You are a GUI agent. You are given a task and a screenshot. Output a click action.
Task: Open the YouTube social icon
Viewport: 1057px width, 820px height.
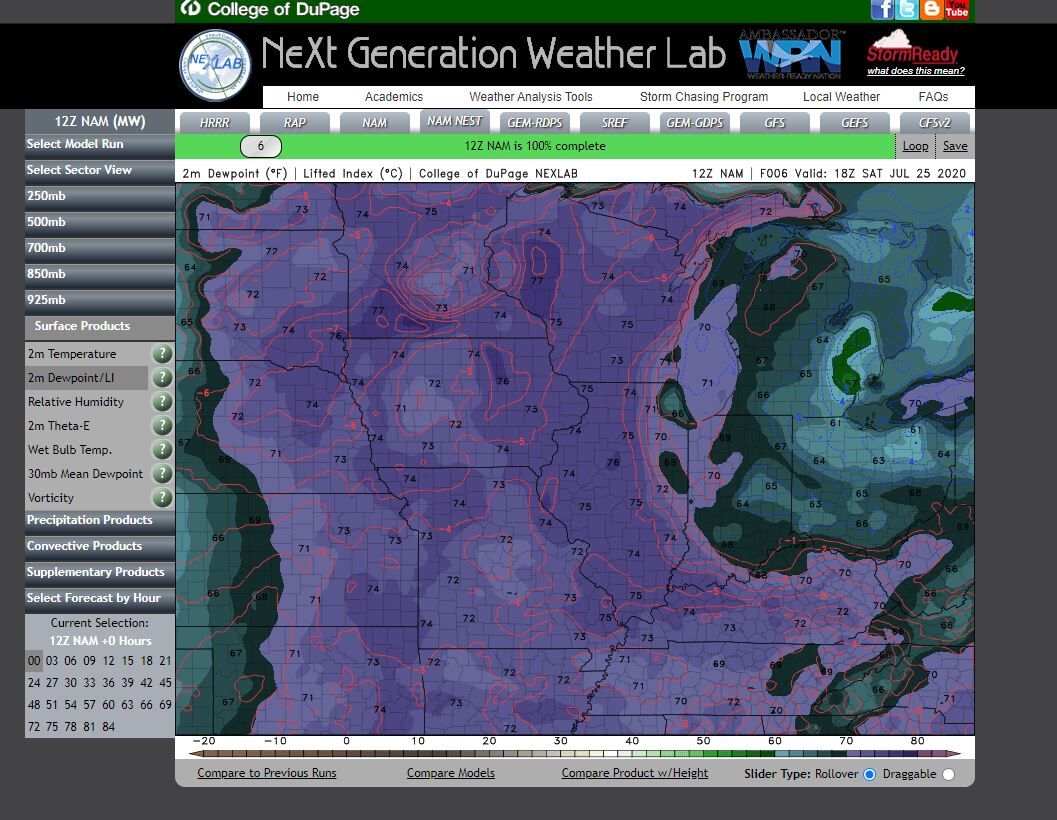[x=957, y=10]
